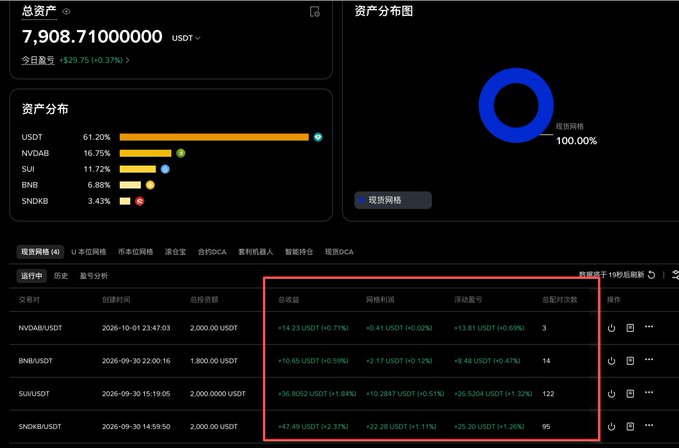The width and height of the screenshot is (679, 448).
Task: Open NVDAB/USDT grid details document icon
Action: click(630, 328)
